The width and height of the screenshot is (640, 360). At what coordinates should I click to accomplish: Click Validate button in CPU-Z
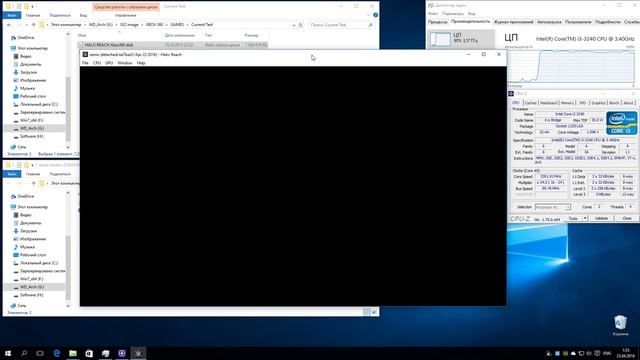pos(601,218)
